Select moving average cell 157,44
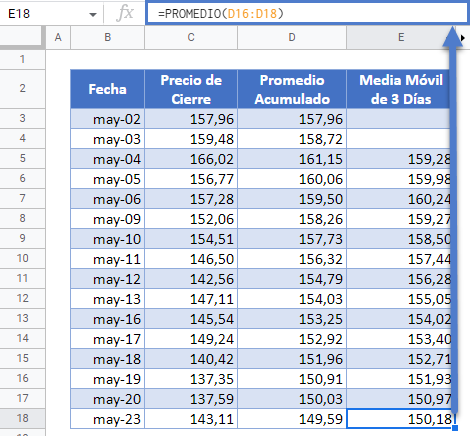Screen dimensions: 470x436 click(400, 259)
